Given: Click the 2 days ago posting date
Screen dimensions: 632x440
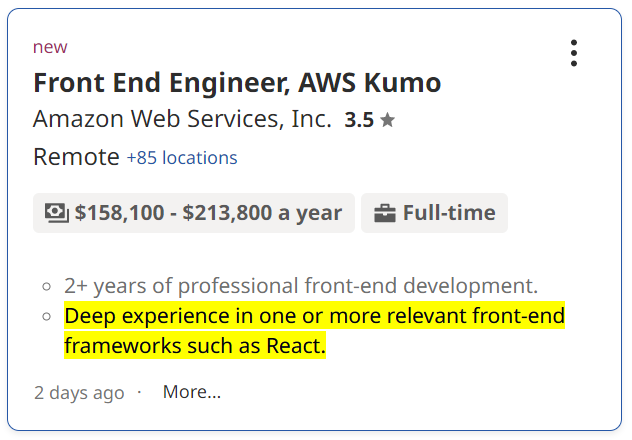Looking at the screenshot, I should tap(79, 392).
